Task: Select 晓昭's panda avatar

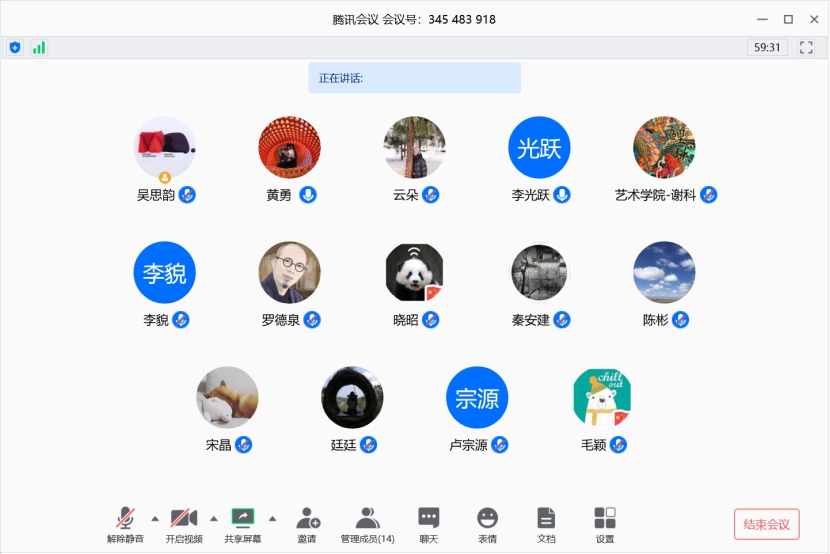Action: (x=414, y=273)
